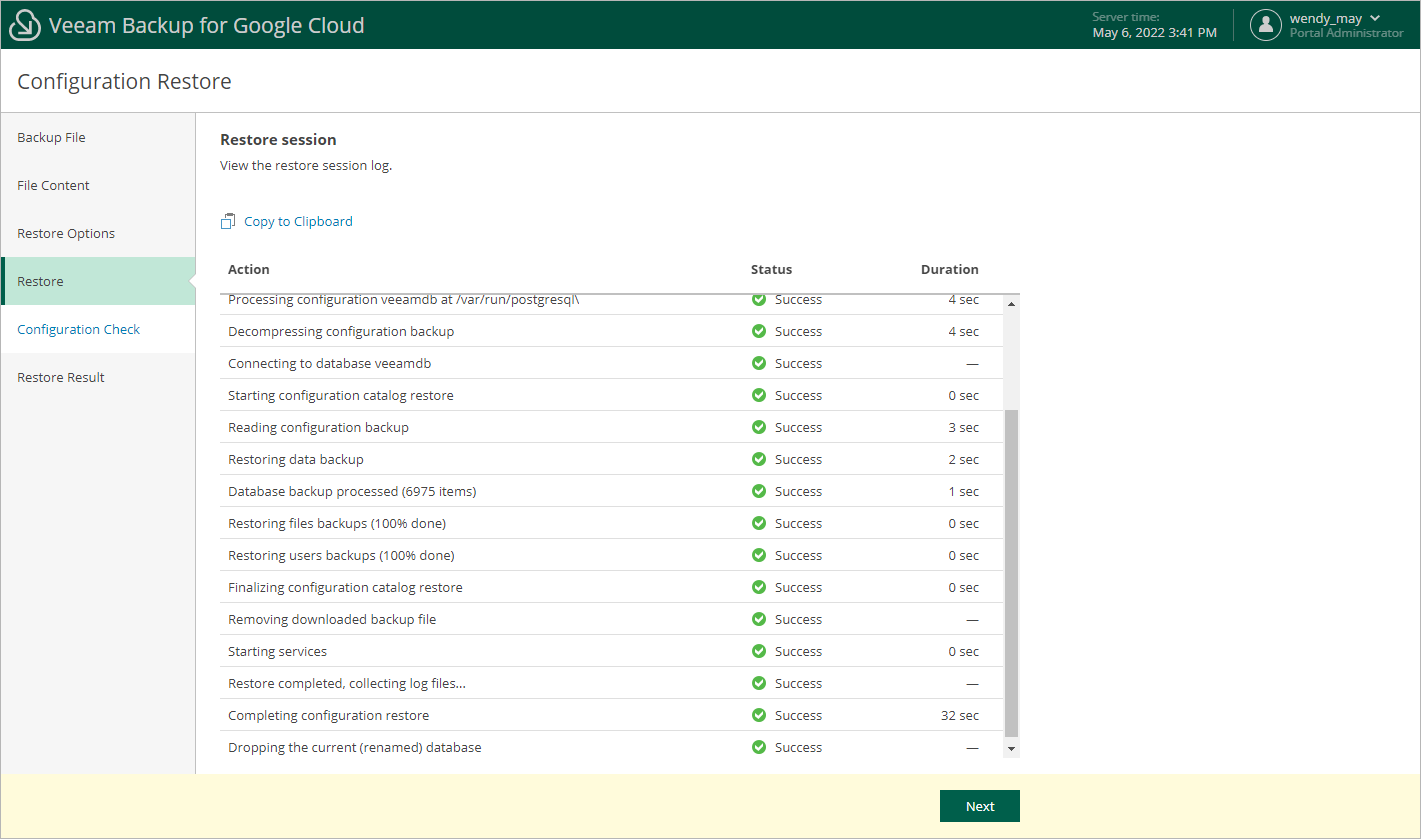Select the Restore Options step
Image resolution: width=1421 pixels, height=839 pixels.
click(x=66, y=233)
